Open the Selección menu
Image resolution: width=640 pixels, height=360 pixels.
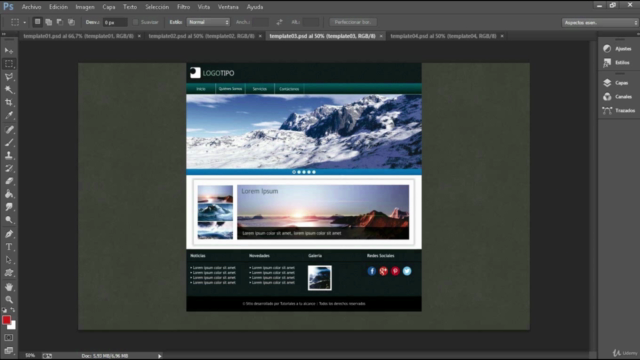[x=157, y=7]
